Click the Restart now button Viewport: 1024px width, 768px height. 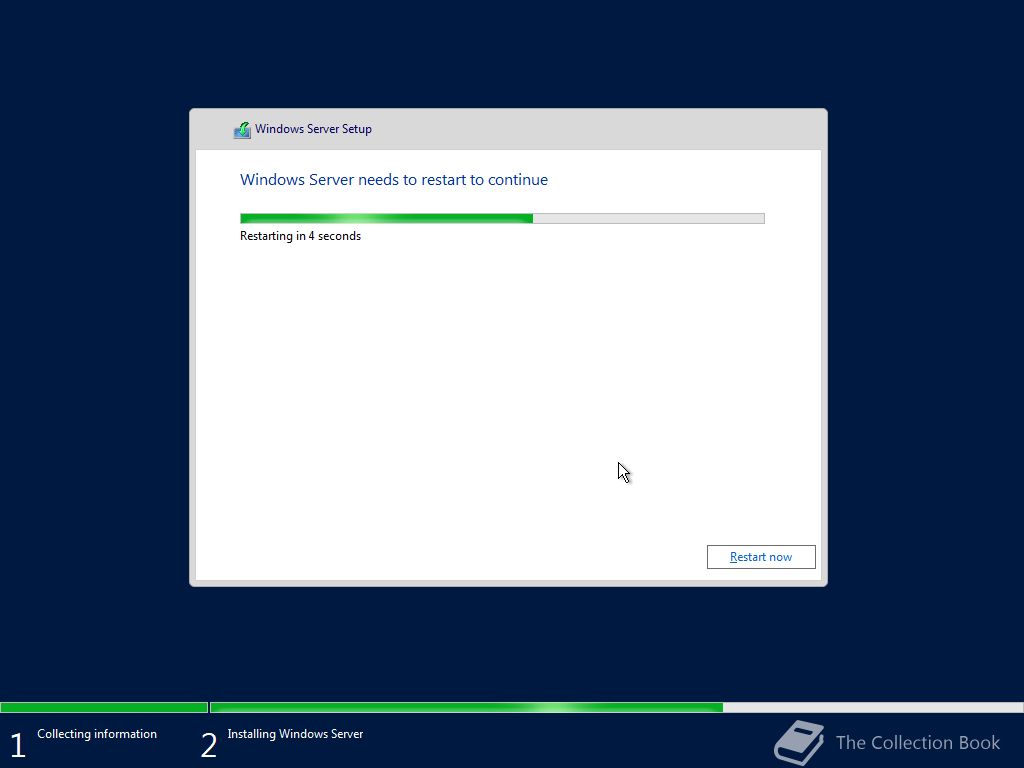pyautogui.click(x=761, y=557)
